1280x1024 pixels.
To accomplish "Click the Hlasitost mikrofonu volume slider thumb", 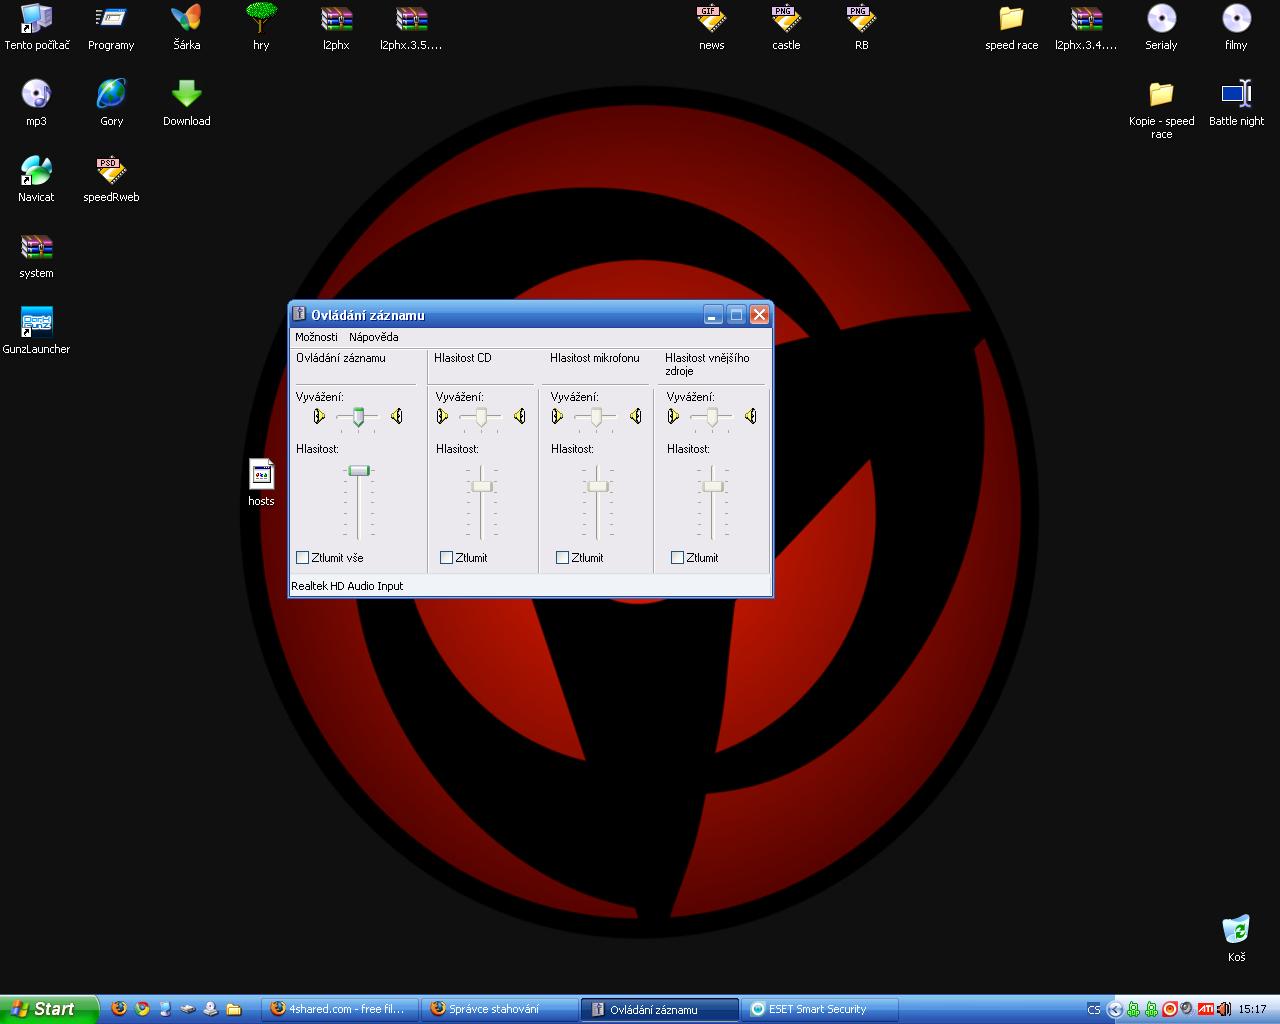I will [598, 486].
